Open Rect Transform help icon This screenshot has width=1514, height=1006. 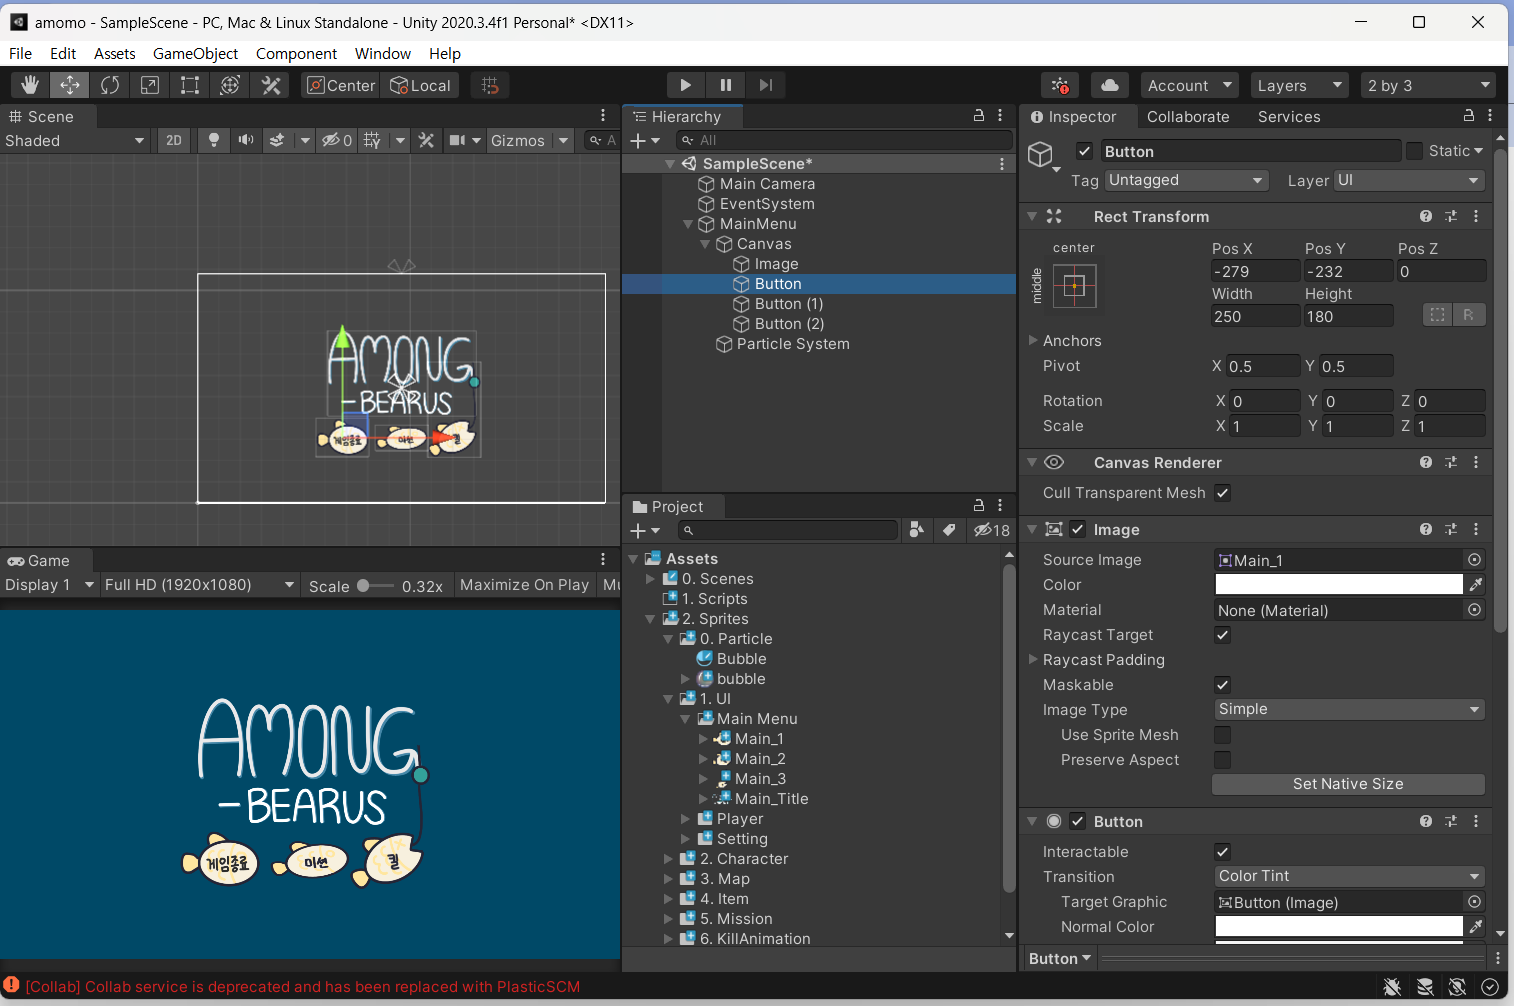click(x=1426, y=216)
